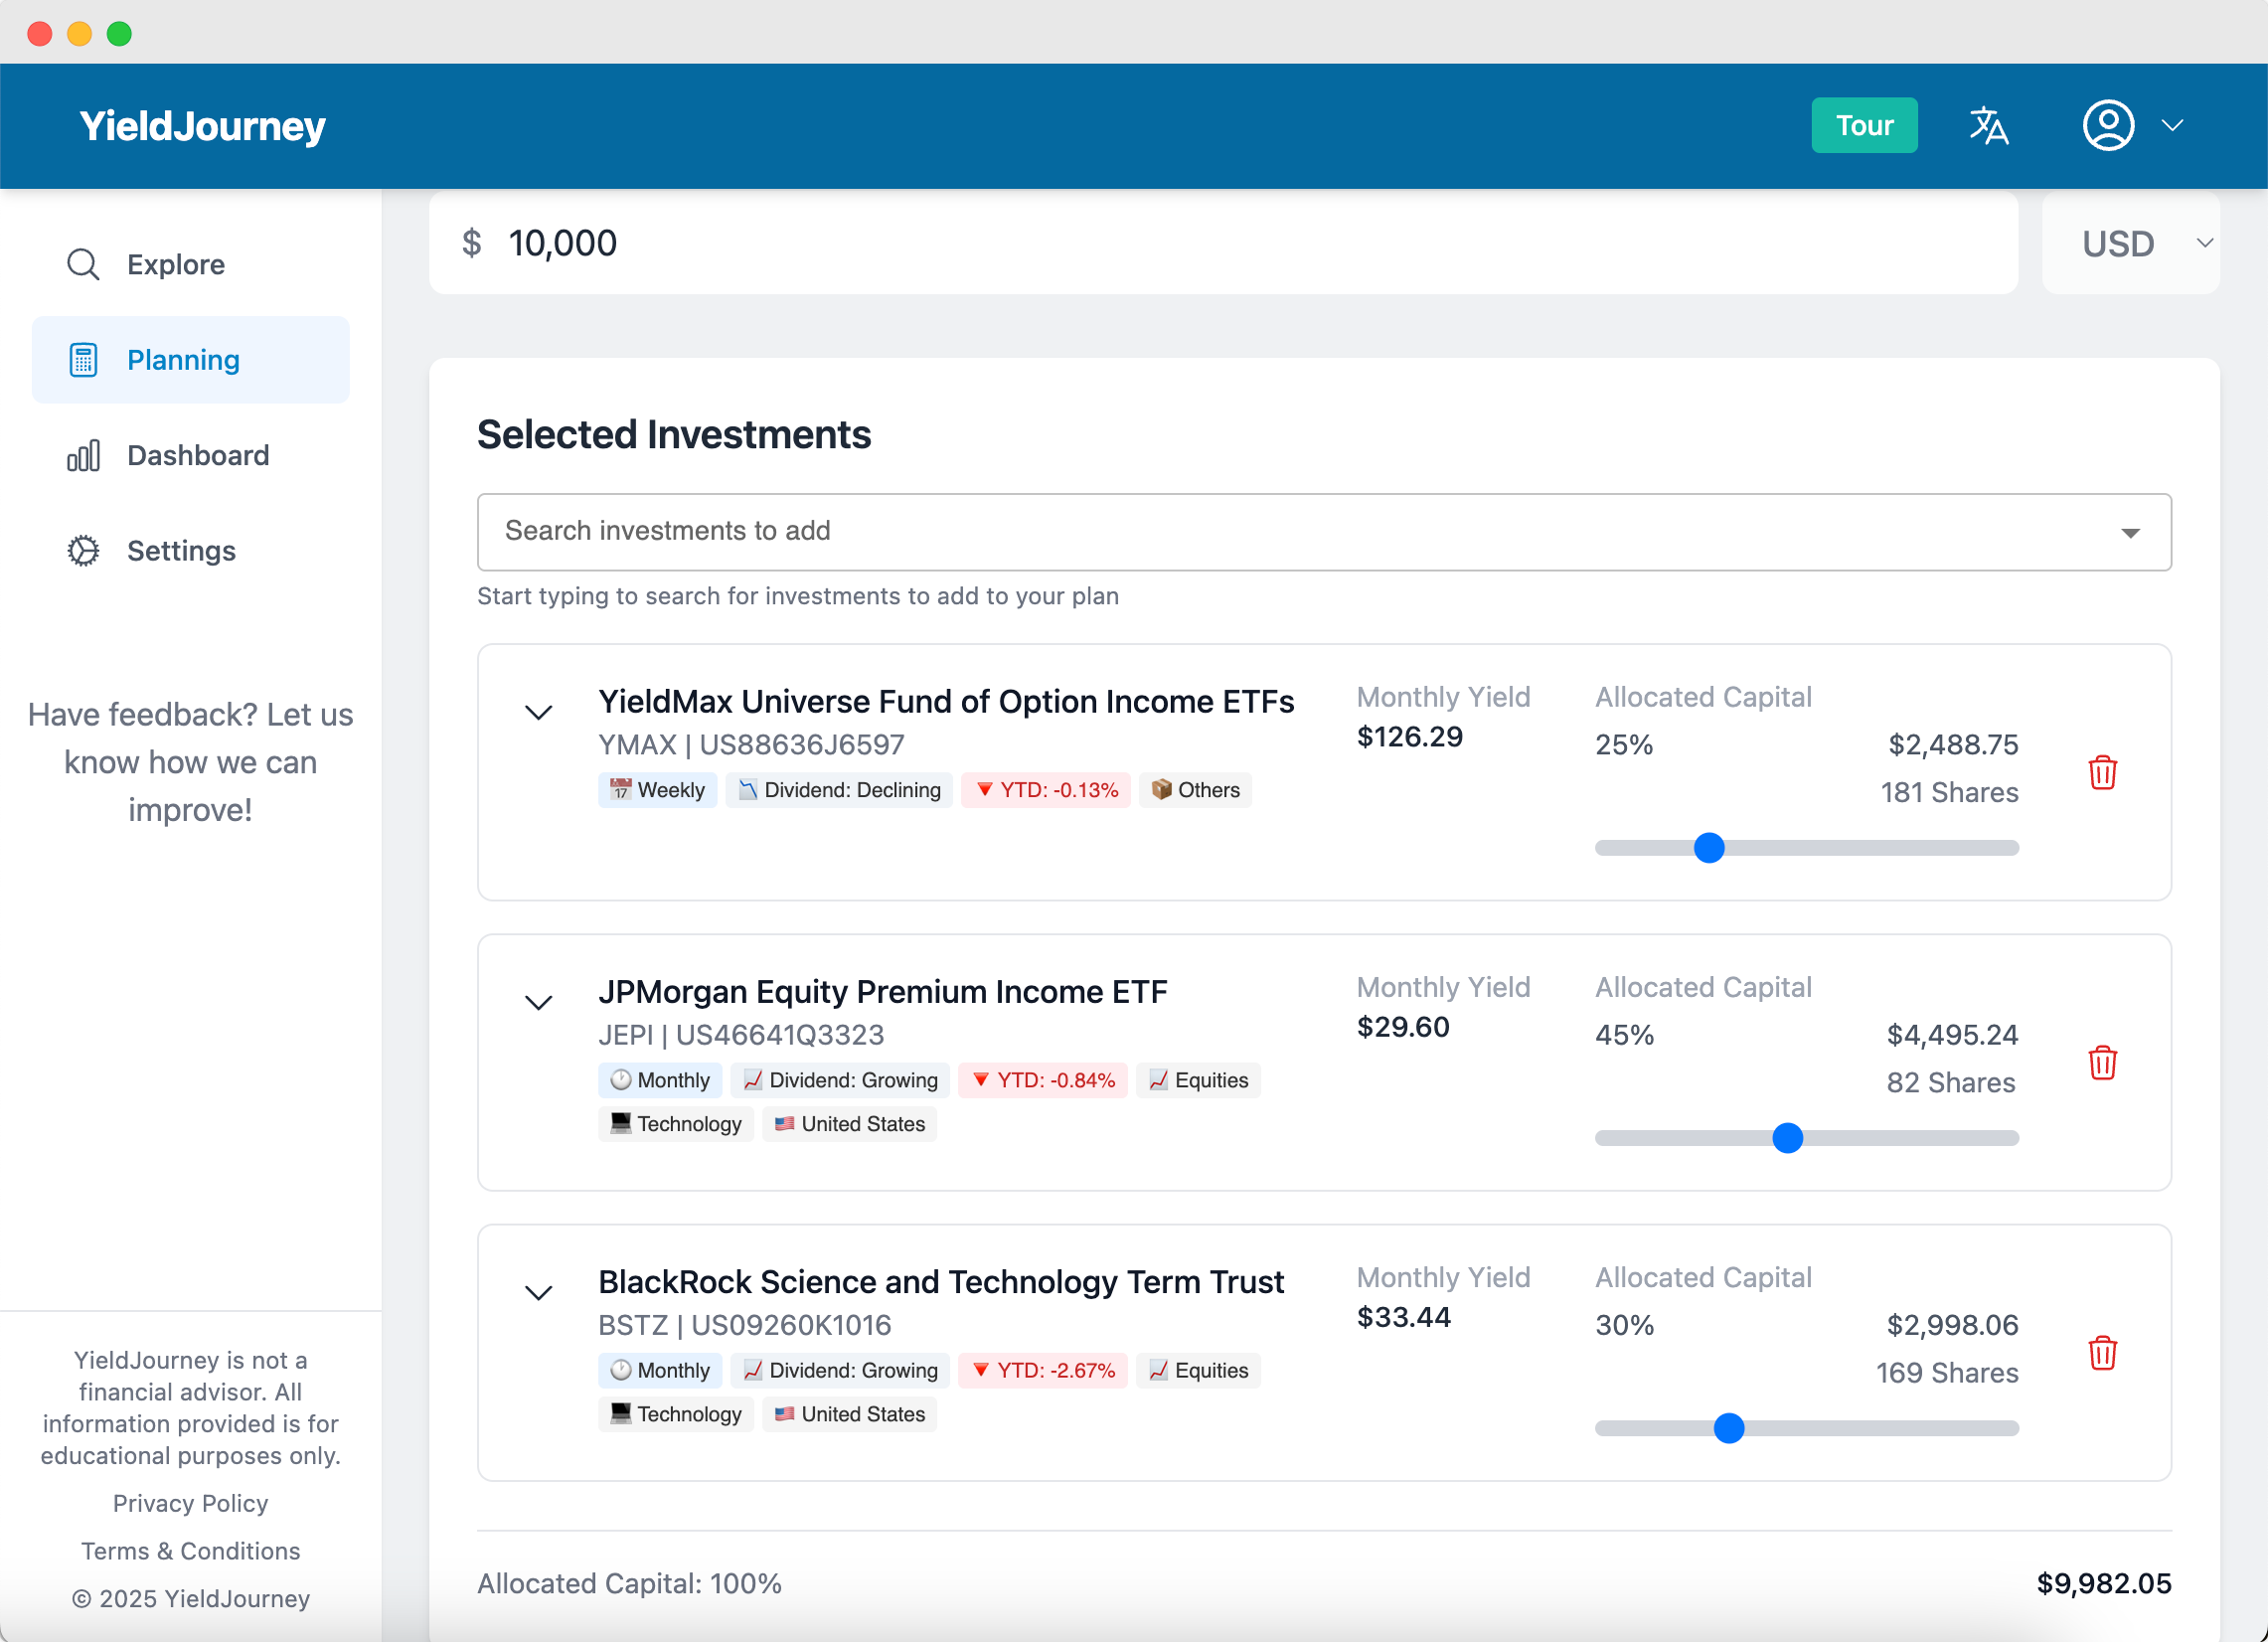
Task: Click Technology tag on JEPI
Action: click(676, 1124)
